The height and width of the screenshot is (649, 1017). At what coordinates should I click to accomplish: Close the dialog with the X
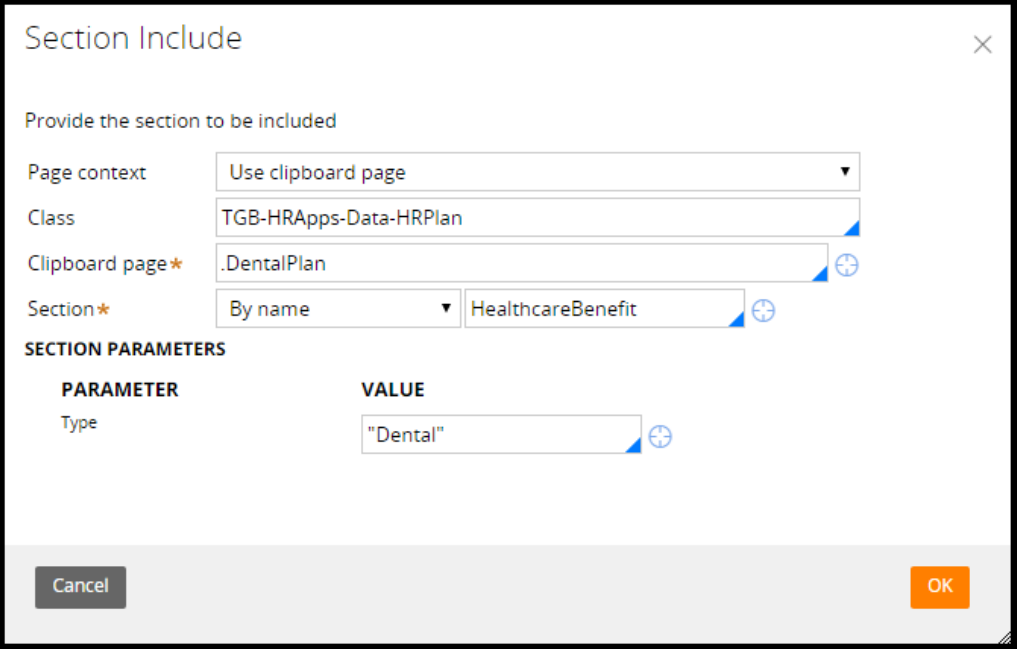(x=983, y=45)
